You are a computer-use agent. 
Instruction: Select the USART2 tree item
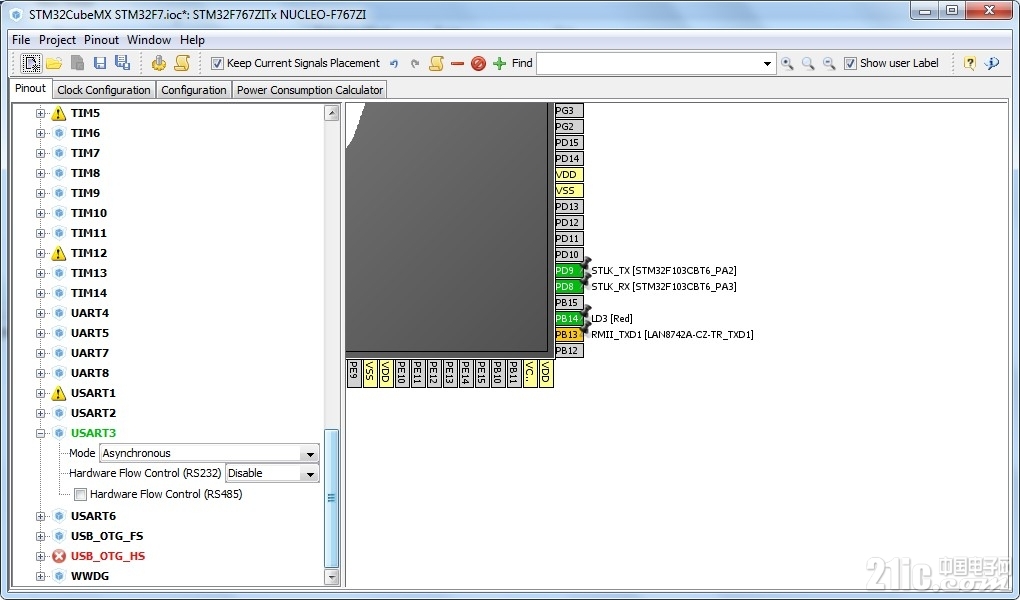pyautogui.click(x=93, y=413)
